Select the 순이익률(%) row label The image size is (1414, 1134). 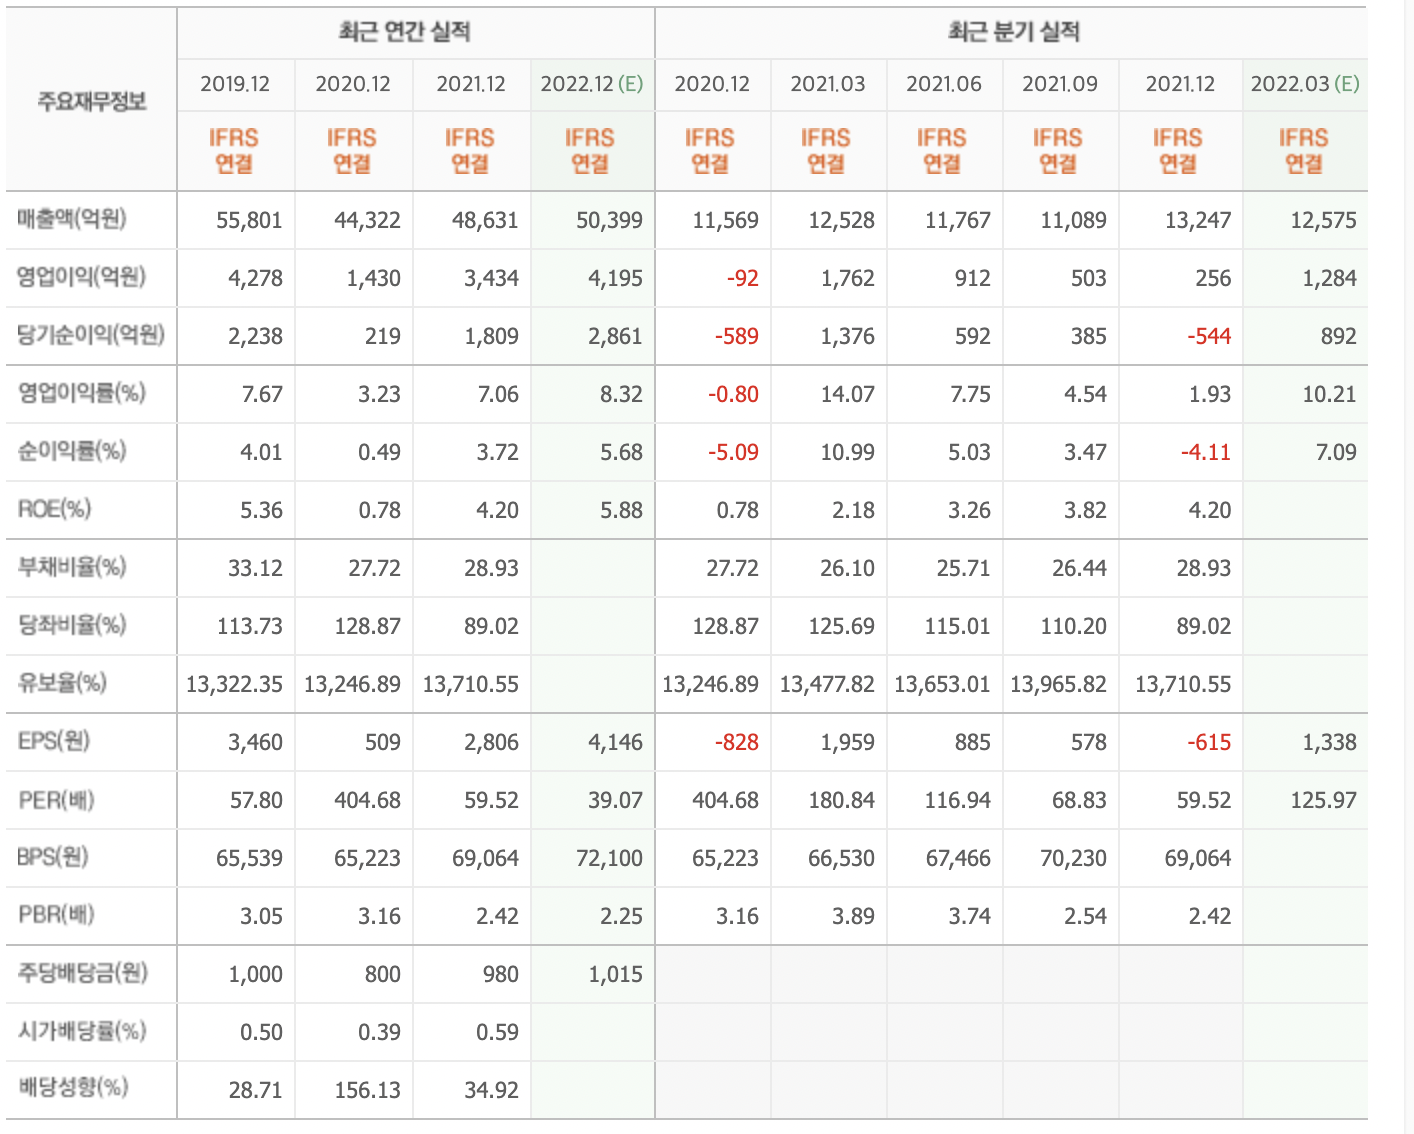coord(72,451)
